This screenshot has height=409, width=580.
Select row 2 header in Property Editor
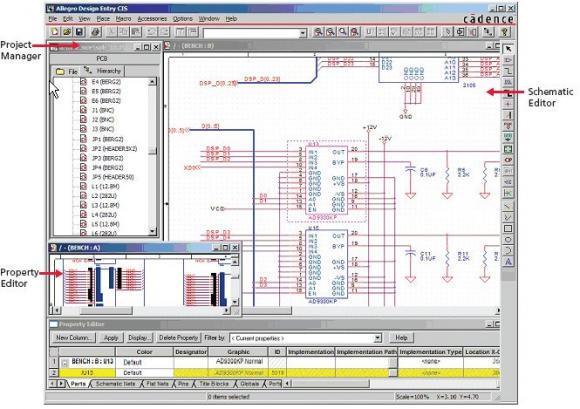pos(54,373)
